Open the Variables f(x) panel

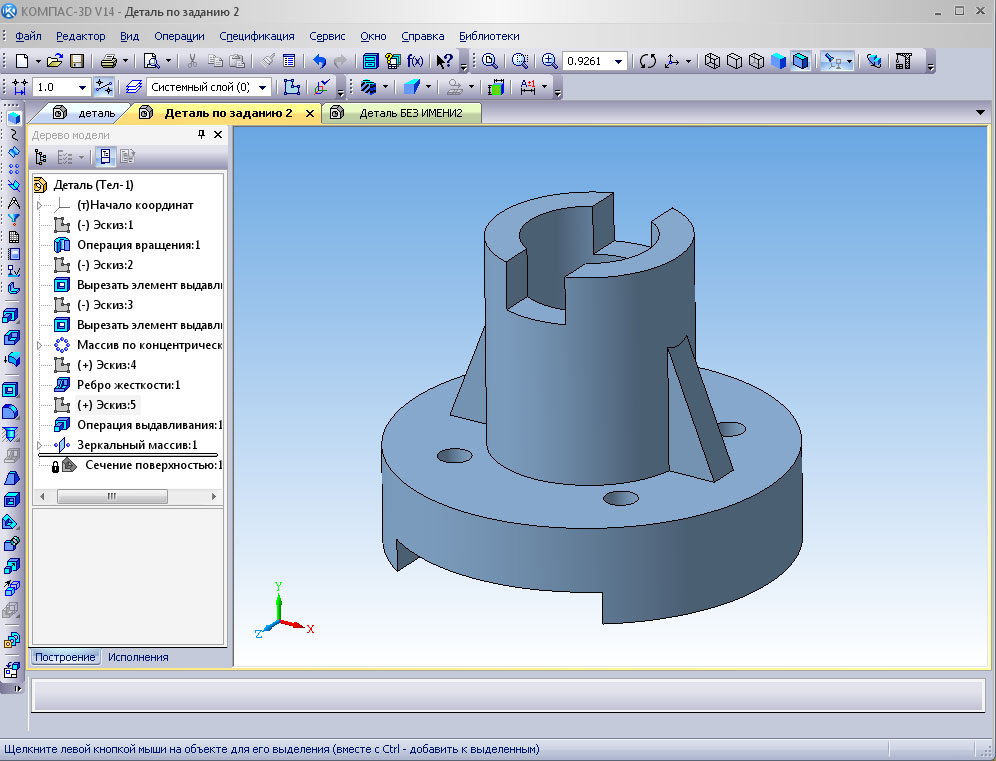(414, 61)
